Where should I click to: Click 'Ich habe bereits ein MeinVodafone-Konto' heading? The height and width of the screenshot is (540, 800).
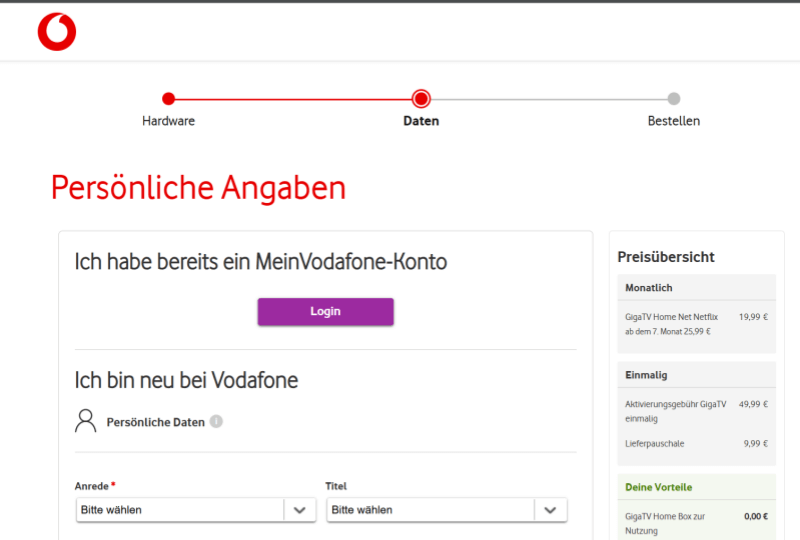(x=261, y=262)
